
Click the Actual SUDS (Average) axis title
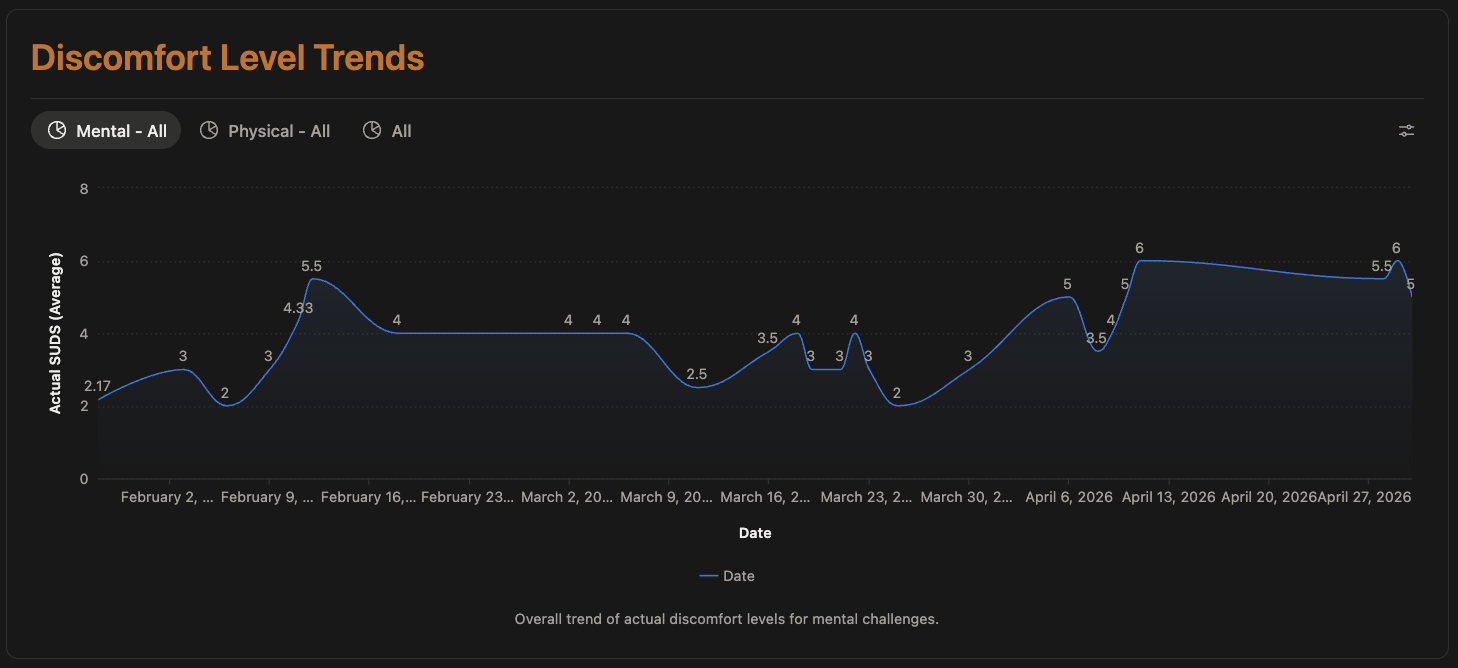tap(56, 333)
